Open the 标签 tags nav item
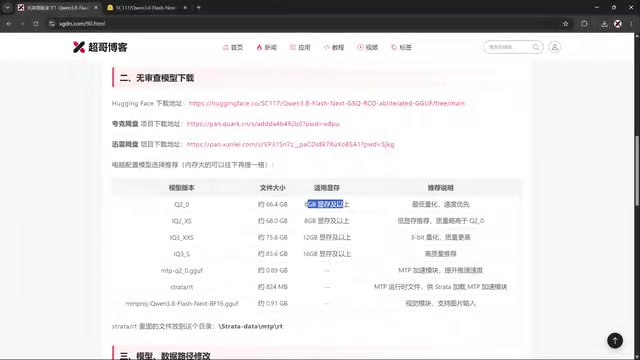Screen dimensions: 640x360 401,47
